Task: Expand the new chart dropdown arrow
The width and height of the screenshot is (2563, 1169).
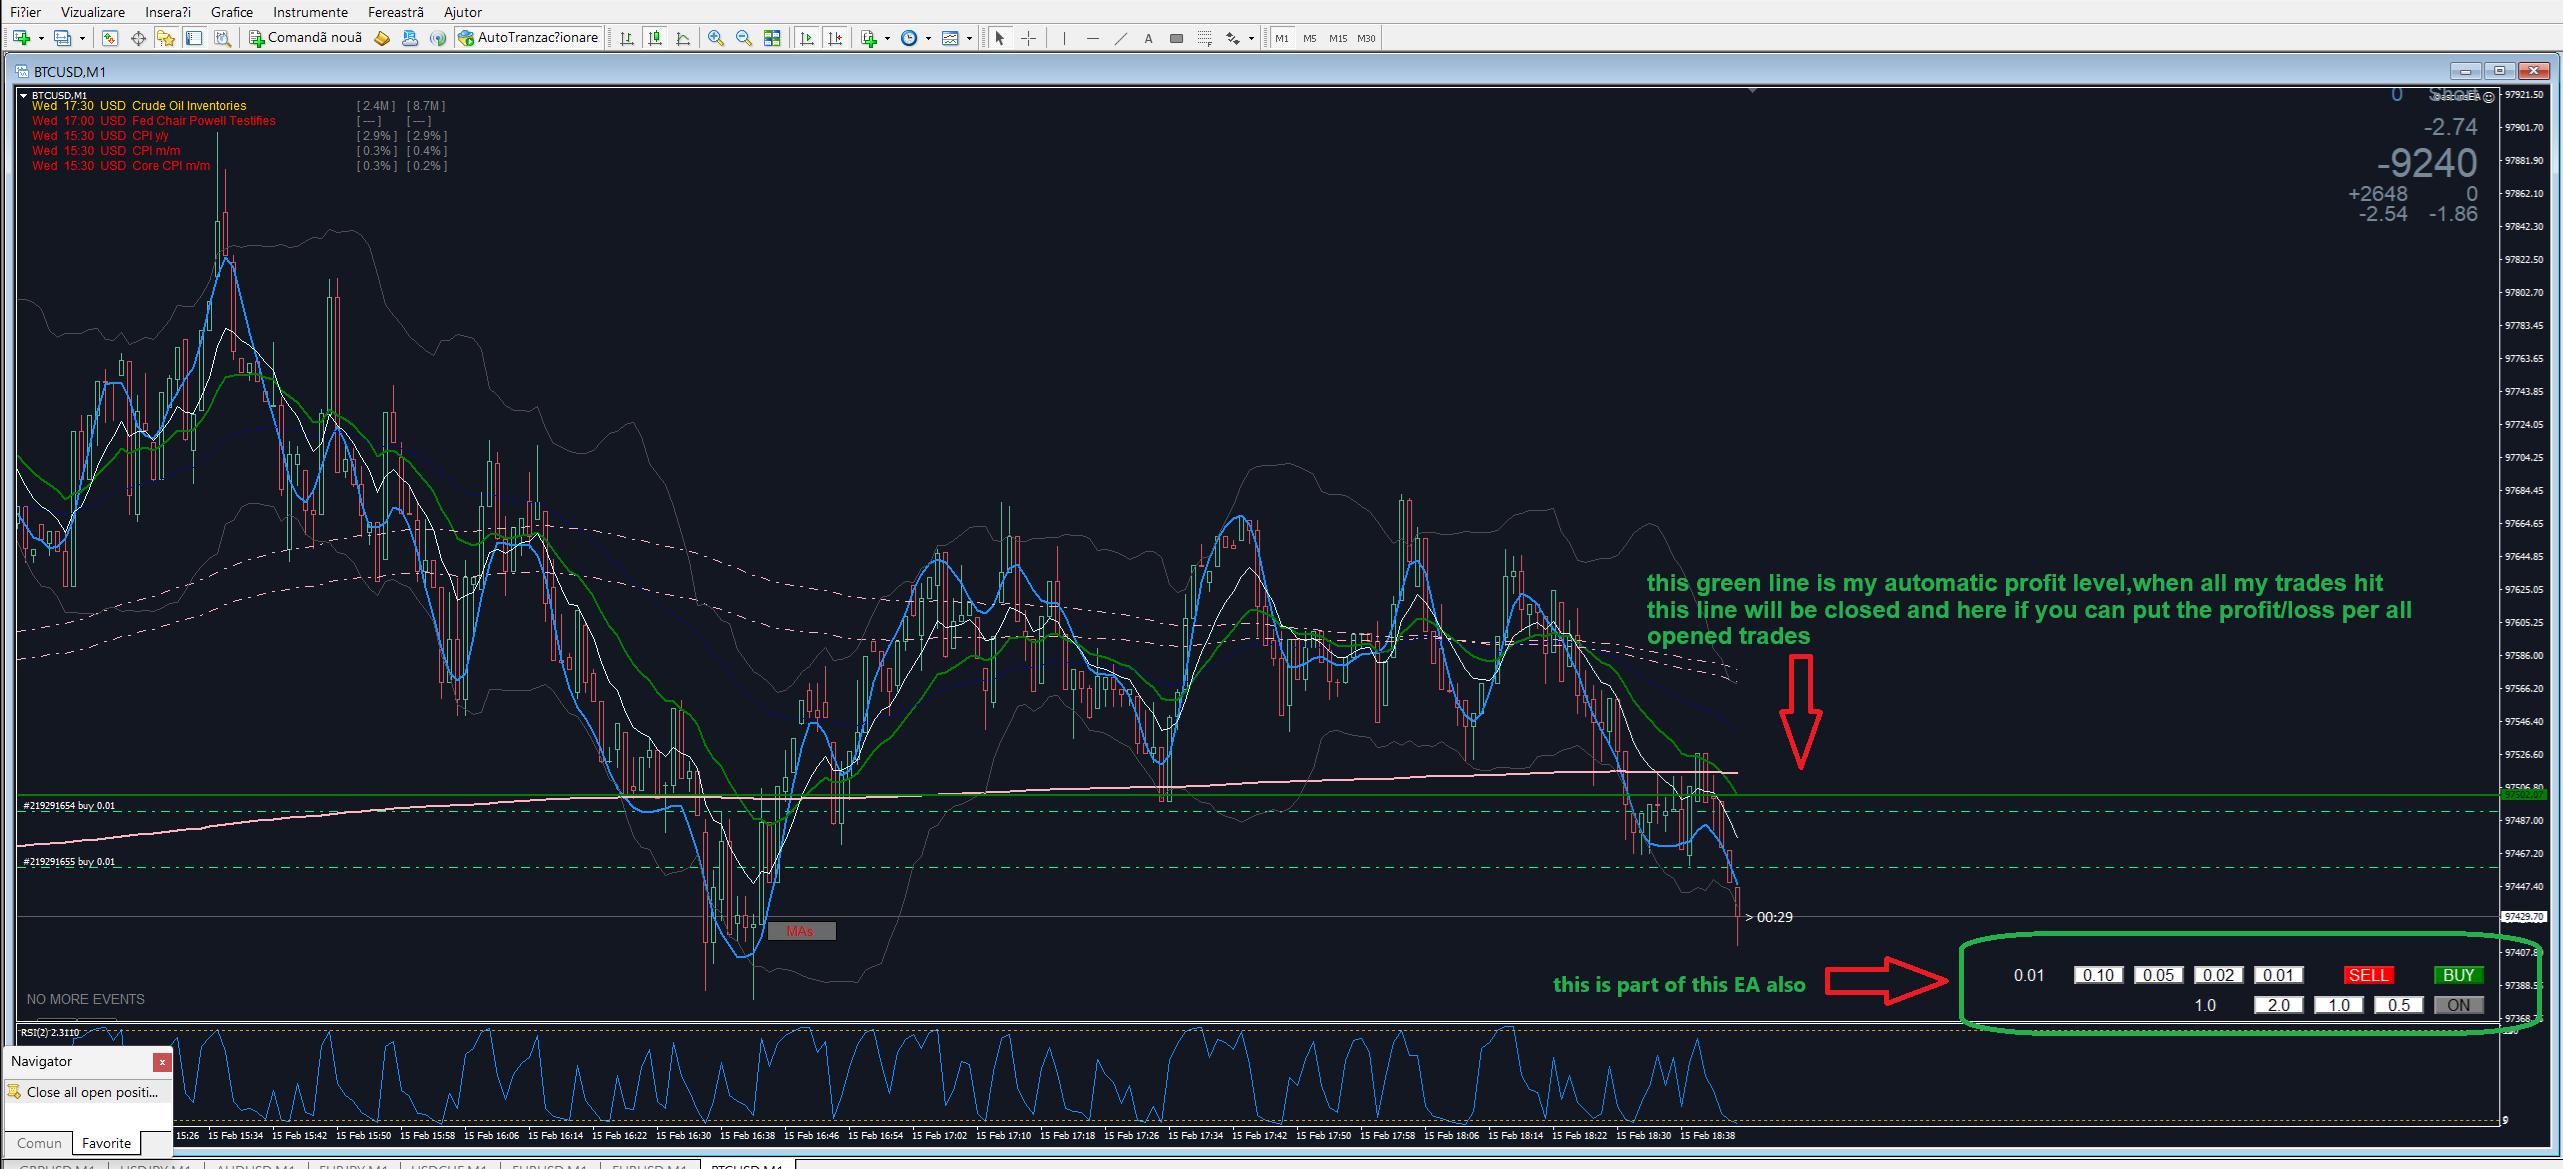Action: [41, 39]
